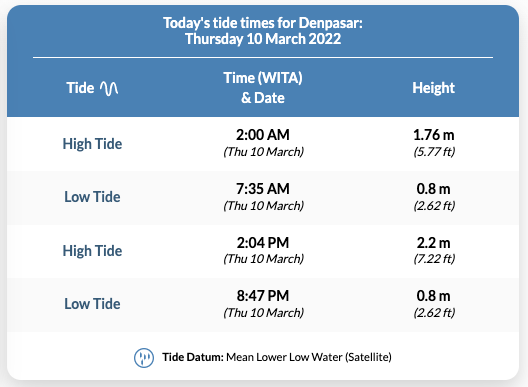
Task: Click the 7:35 AM time entry
Action: click(263, 189)
